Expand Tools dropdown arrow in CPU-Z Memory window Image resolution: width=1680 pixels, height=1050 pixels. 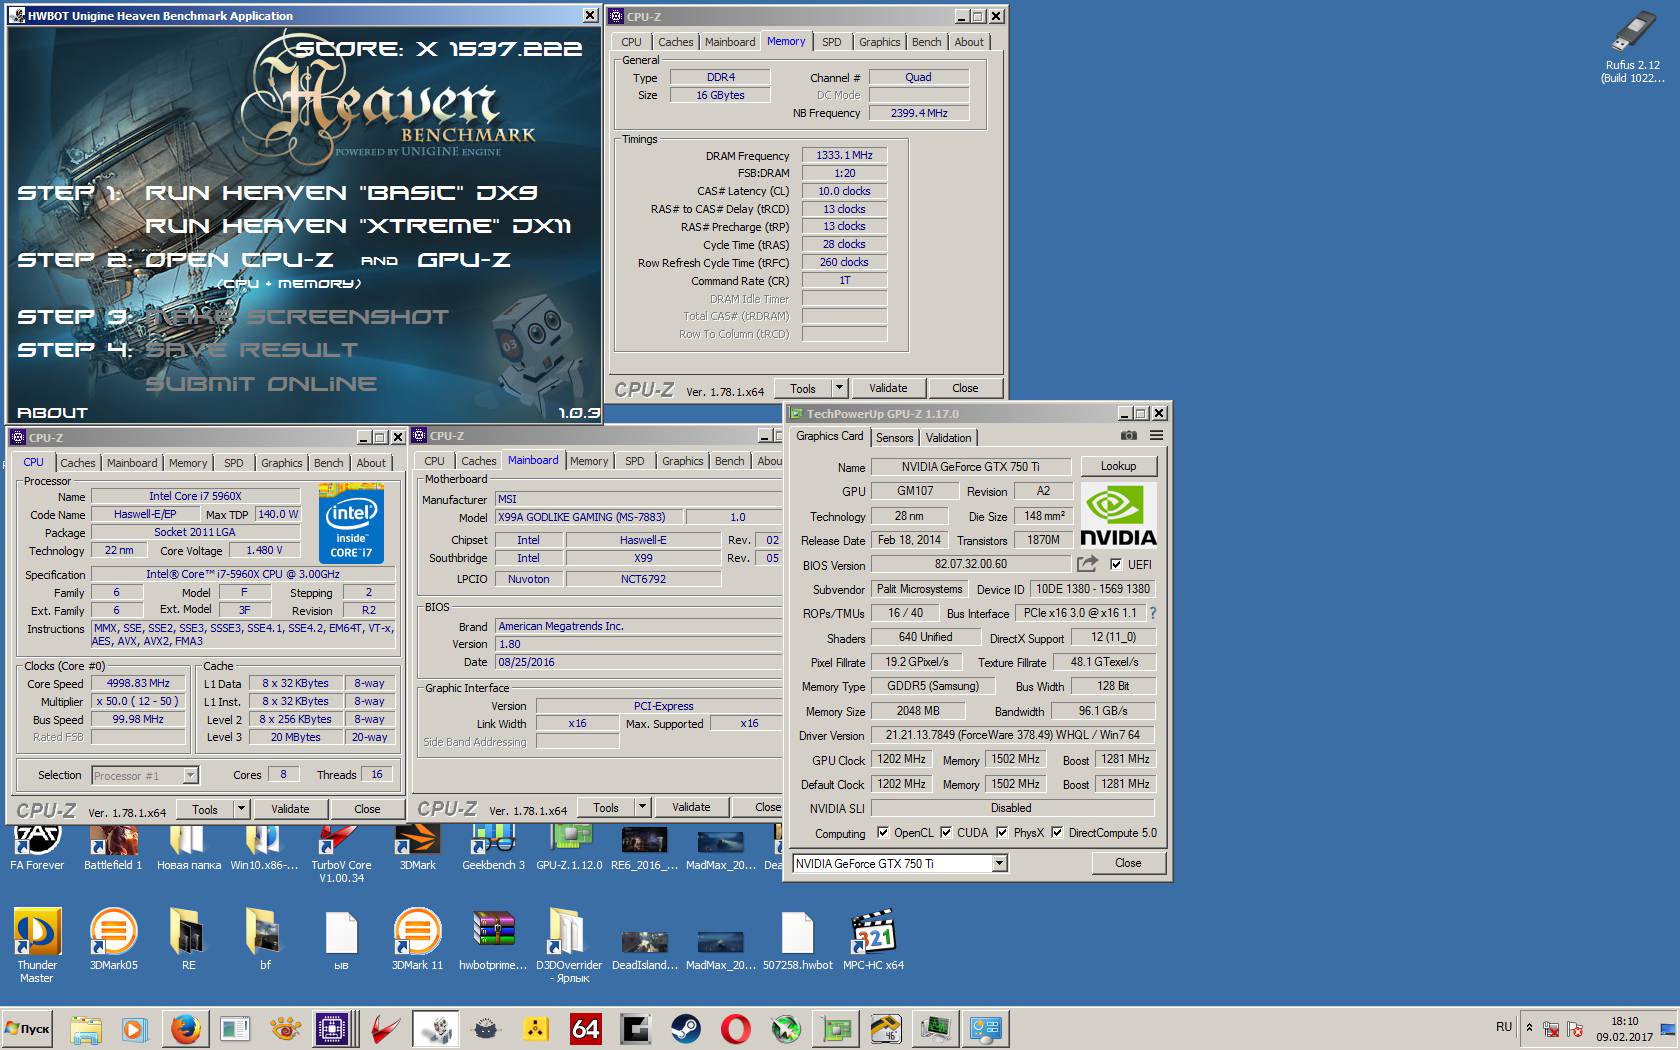[x=839, y=388]
